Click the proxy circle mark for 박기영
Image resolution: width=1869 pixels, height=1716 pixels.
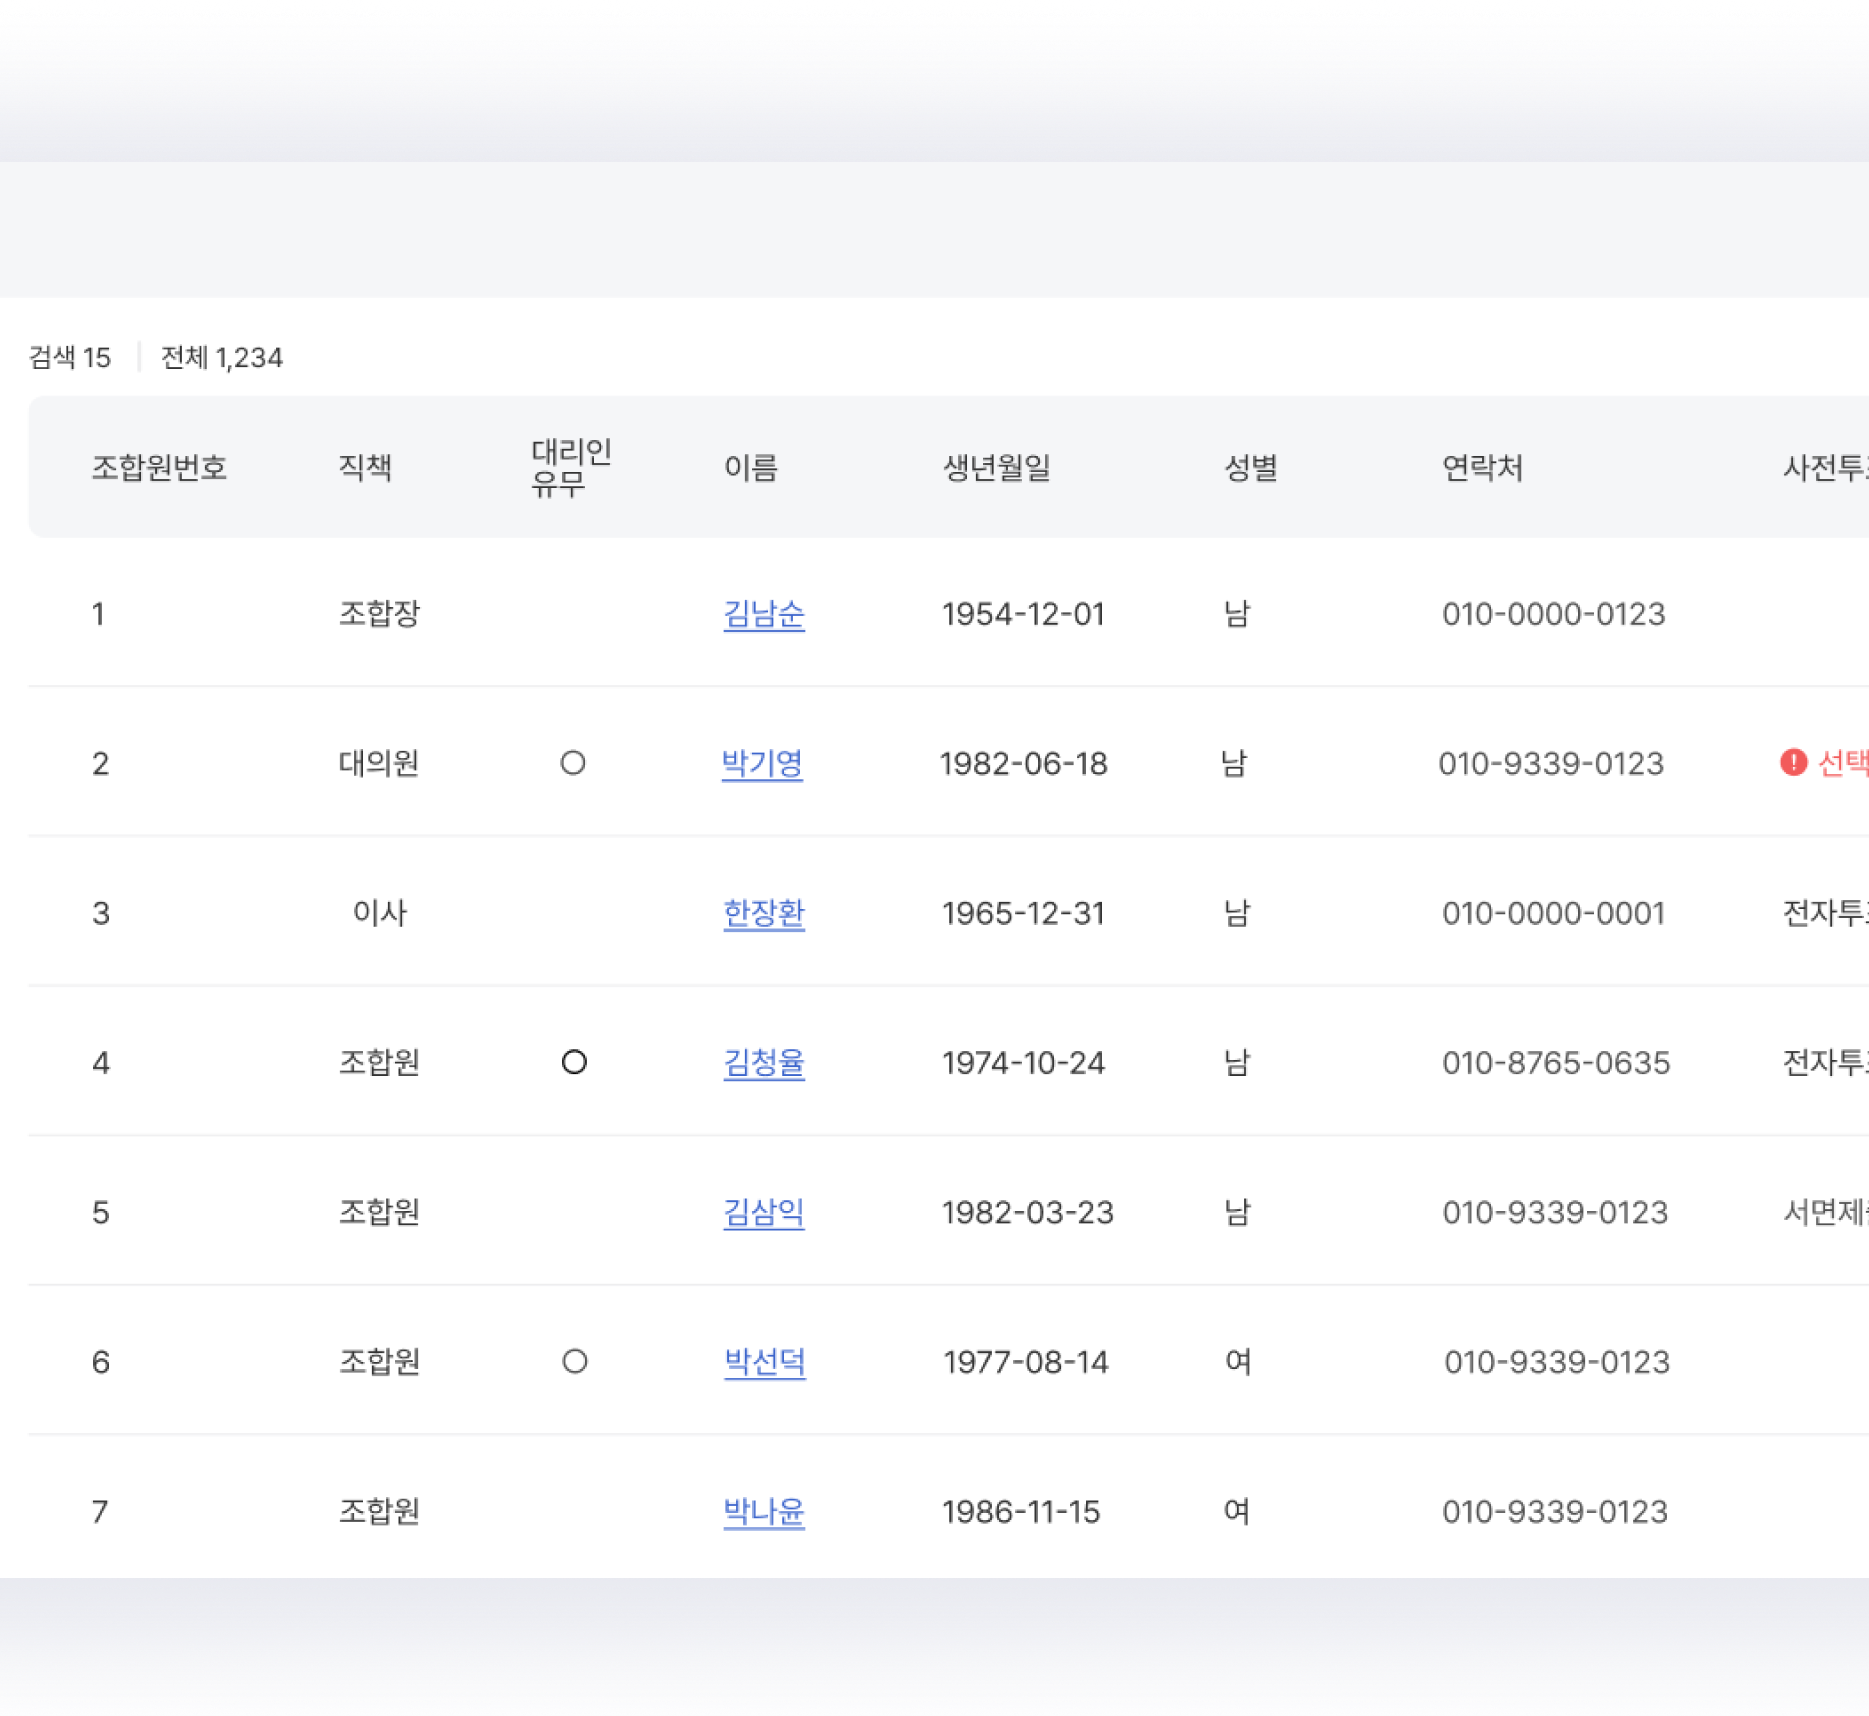click(572, 763)
